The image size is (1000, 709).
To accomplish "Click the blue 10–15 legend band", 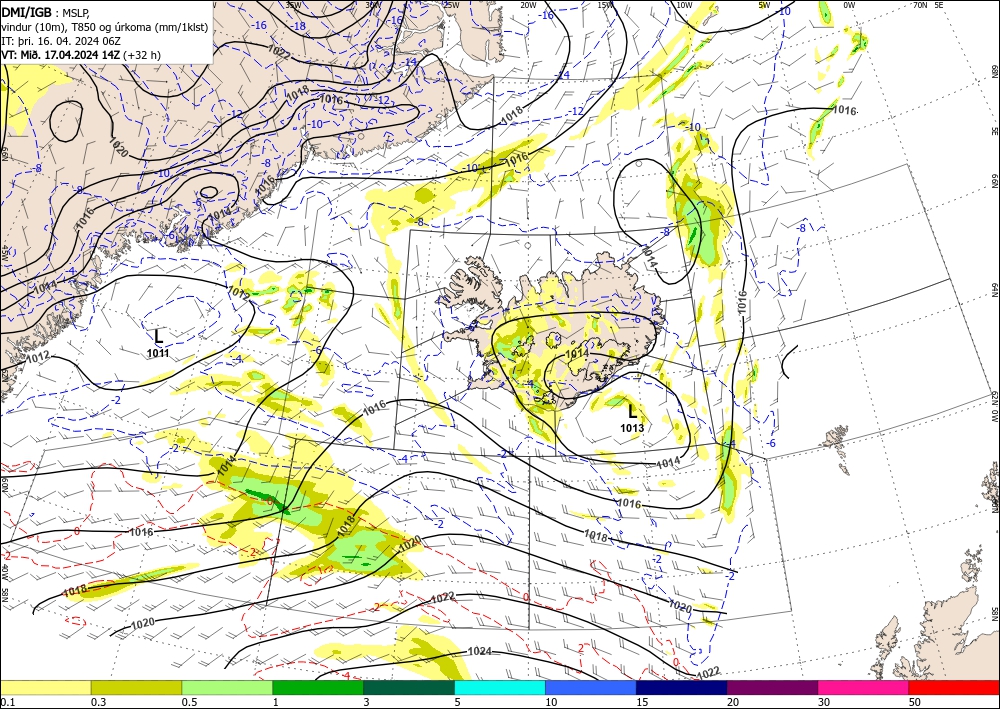I will click(x=591, y=687).
